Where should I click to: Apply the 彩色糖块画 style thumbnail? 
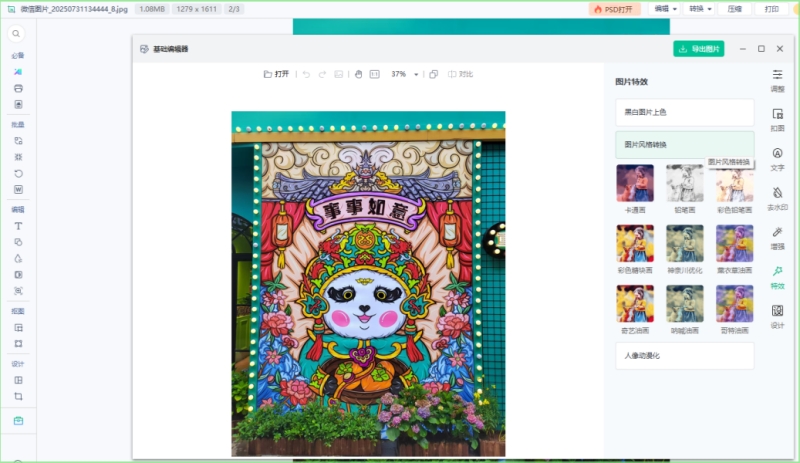click(x=635, y=243)
